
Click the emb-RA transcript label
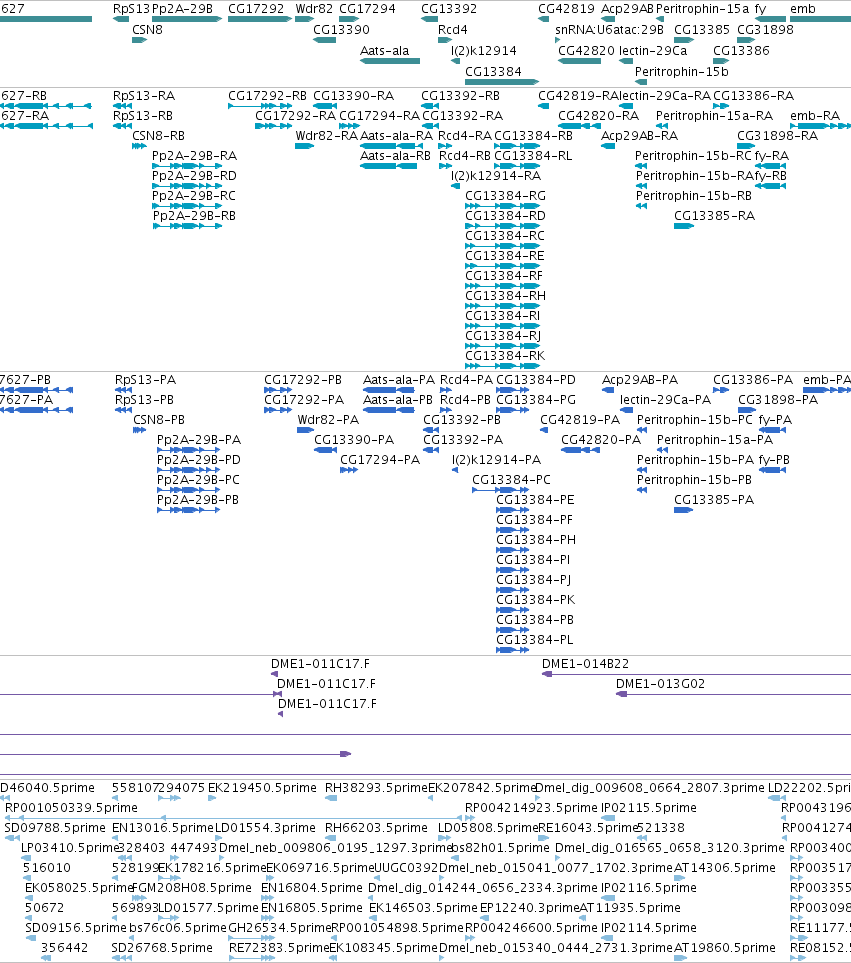tap(815, 116)
